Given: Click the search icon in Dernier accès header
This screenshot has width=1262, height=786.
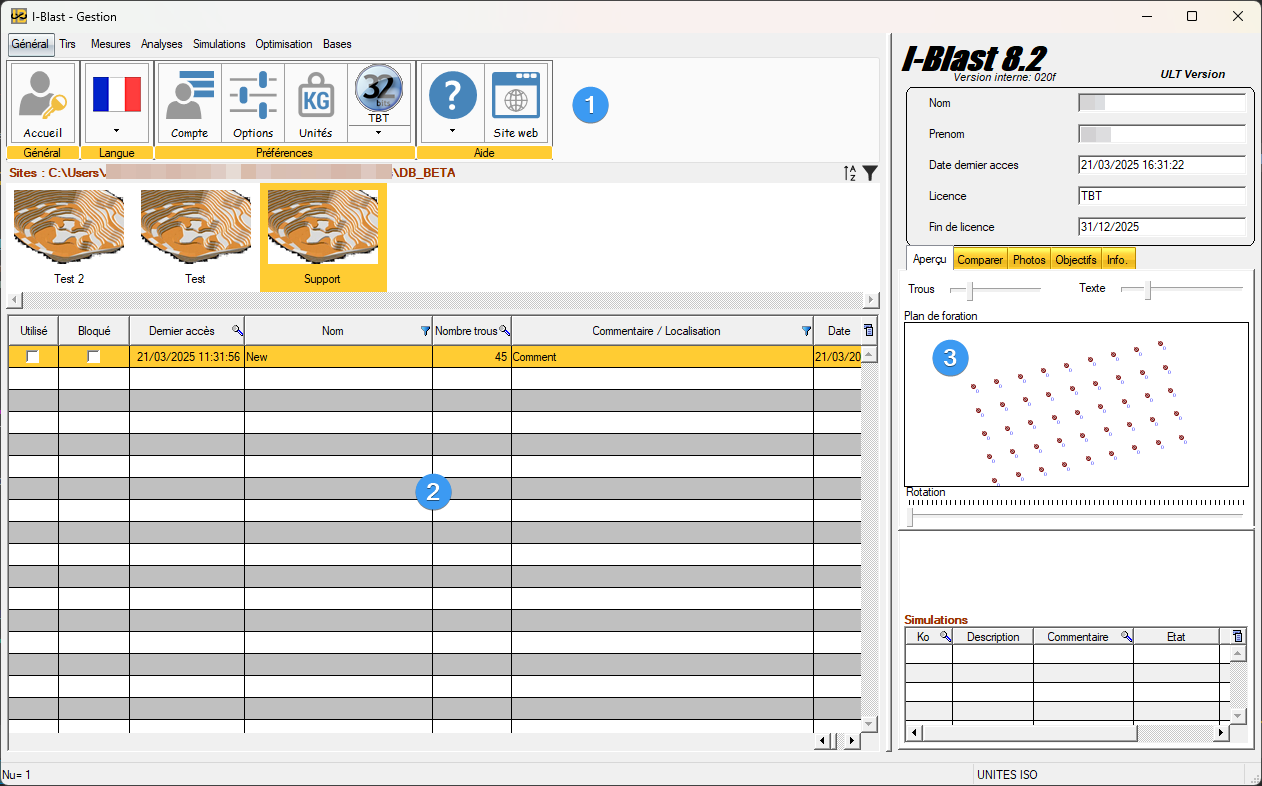Looking at the screenshot, I should point(238,330).
